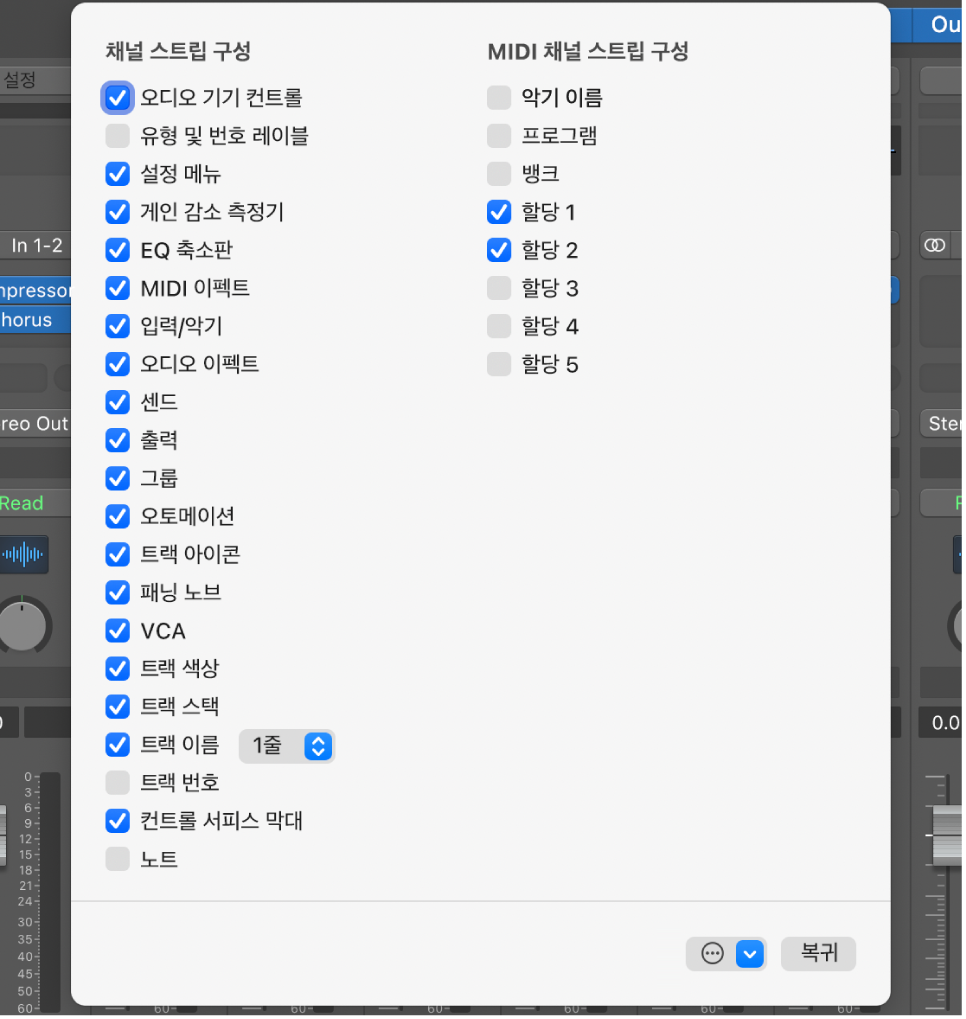Click the audio waveform track icon in mixer

click(23, 554)
